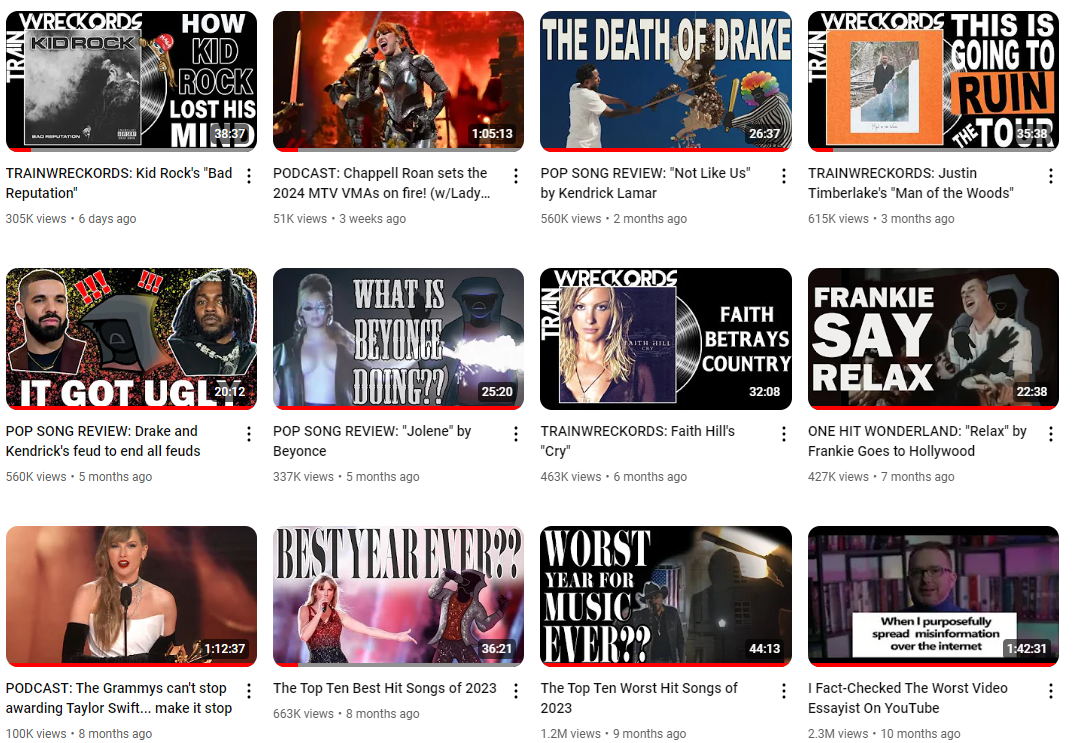
Task: Open options menu for Drake and Kendrick feud video
Action: [x=249, y=434]
